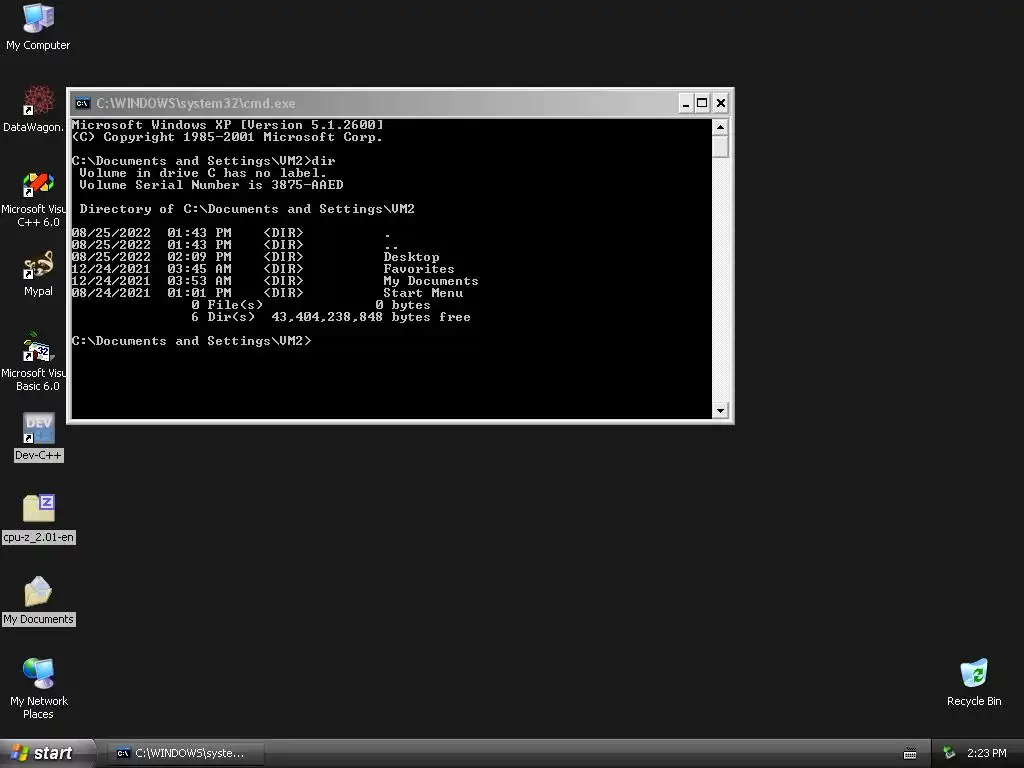Click the My Documents directory entry in console
Screen dimensions: 1024x768
tap(430, 281)
